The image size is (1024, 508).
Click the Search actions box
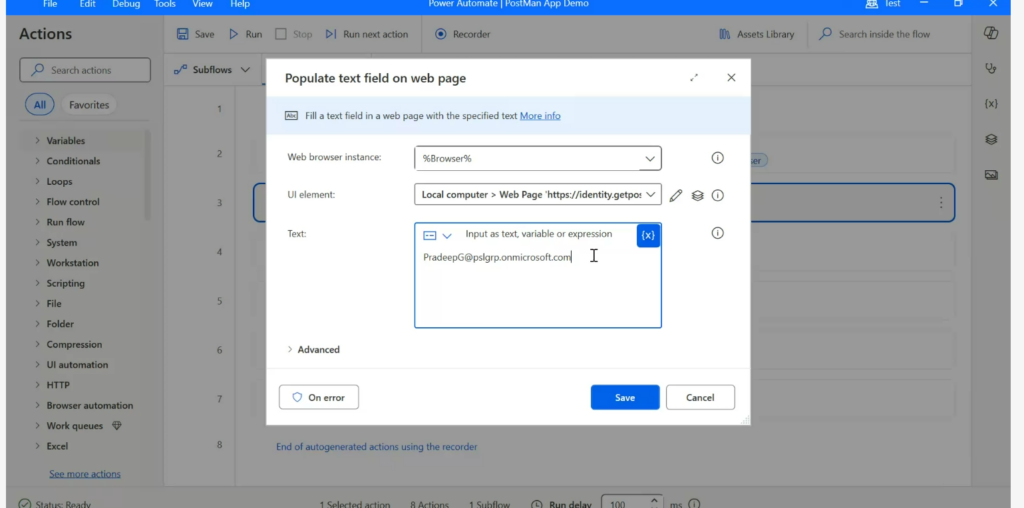(85, 70)
